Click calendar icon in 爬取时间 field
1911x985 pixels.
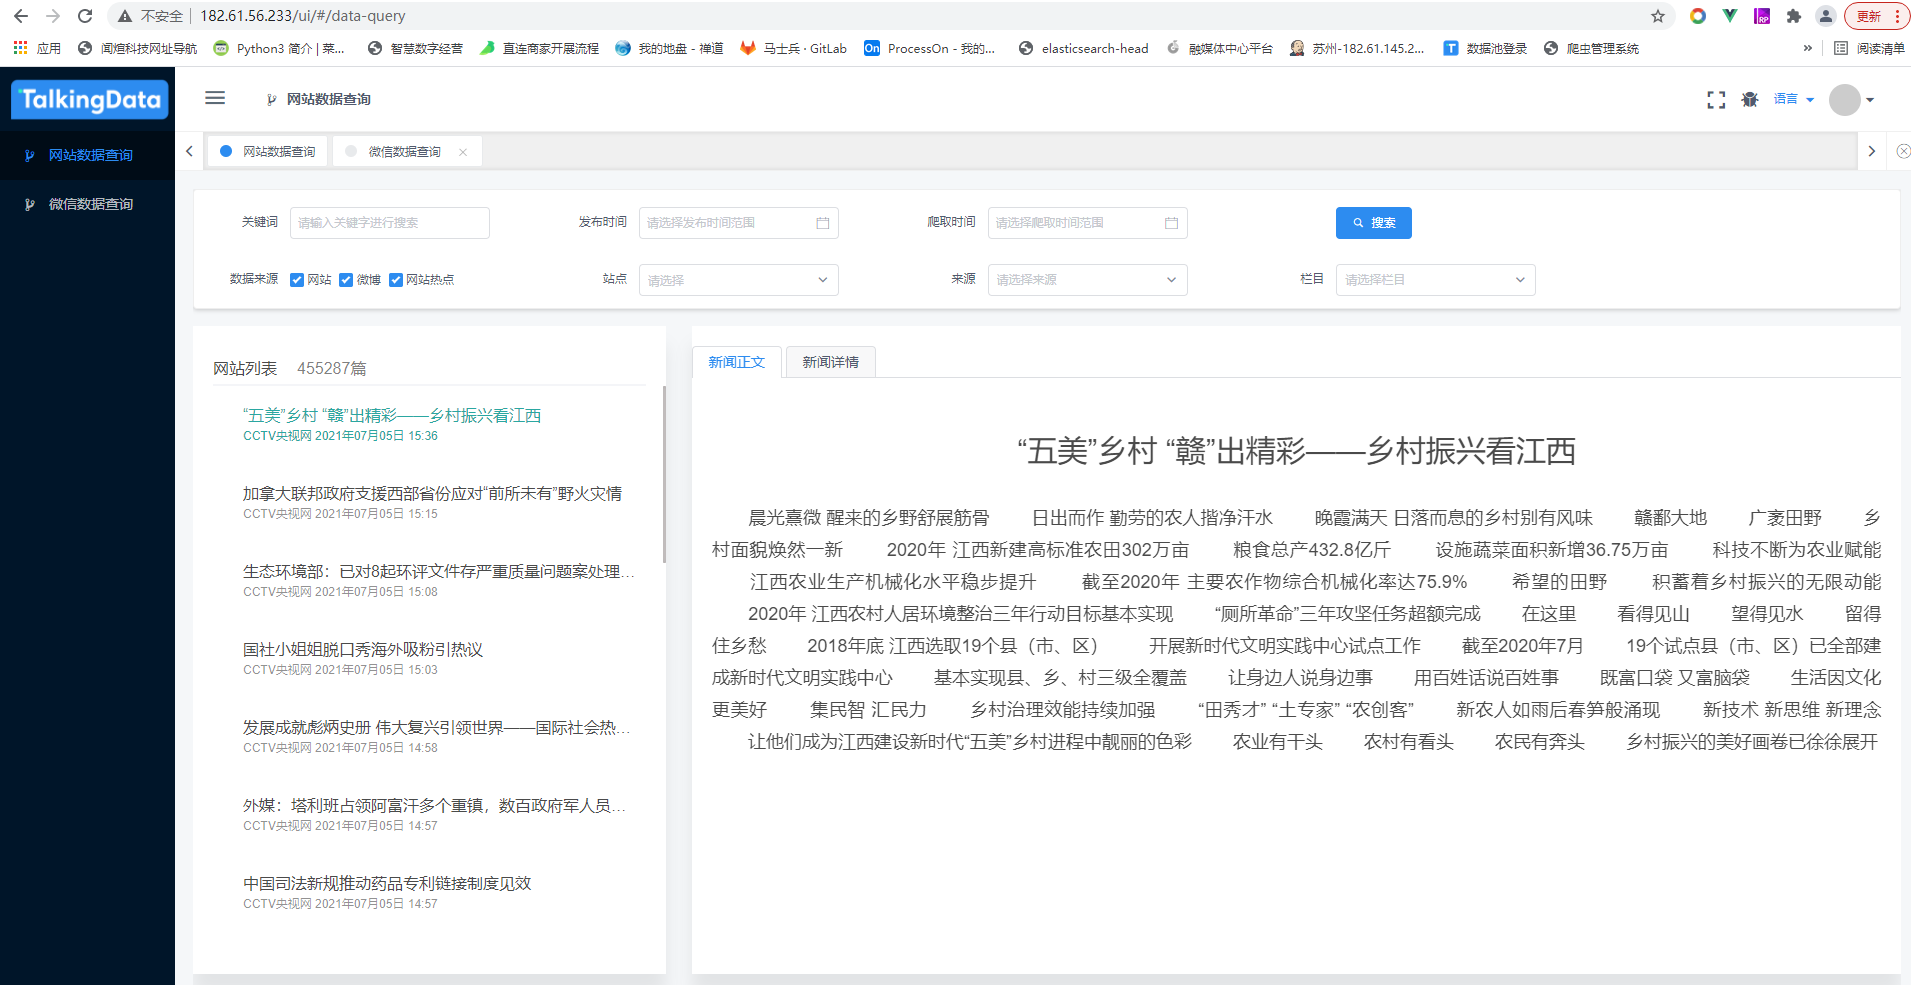(1172, 223)
